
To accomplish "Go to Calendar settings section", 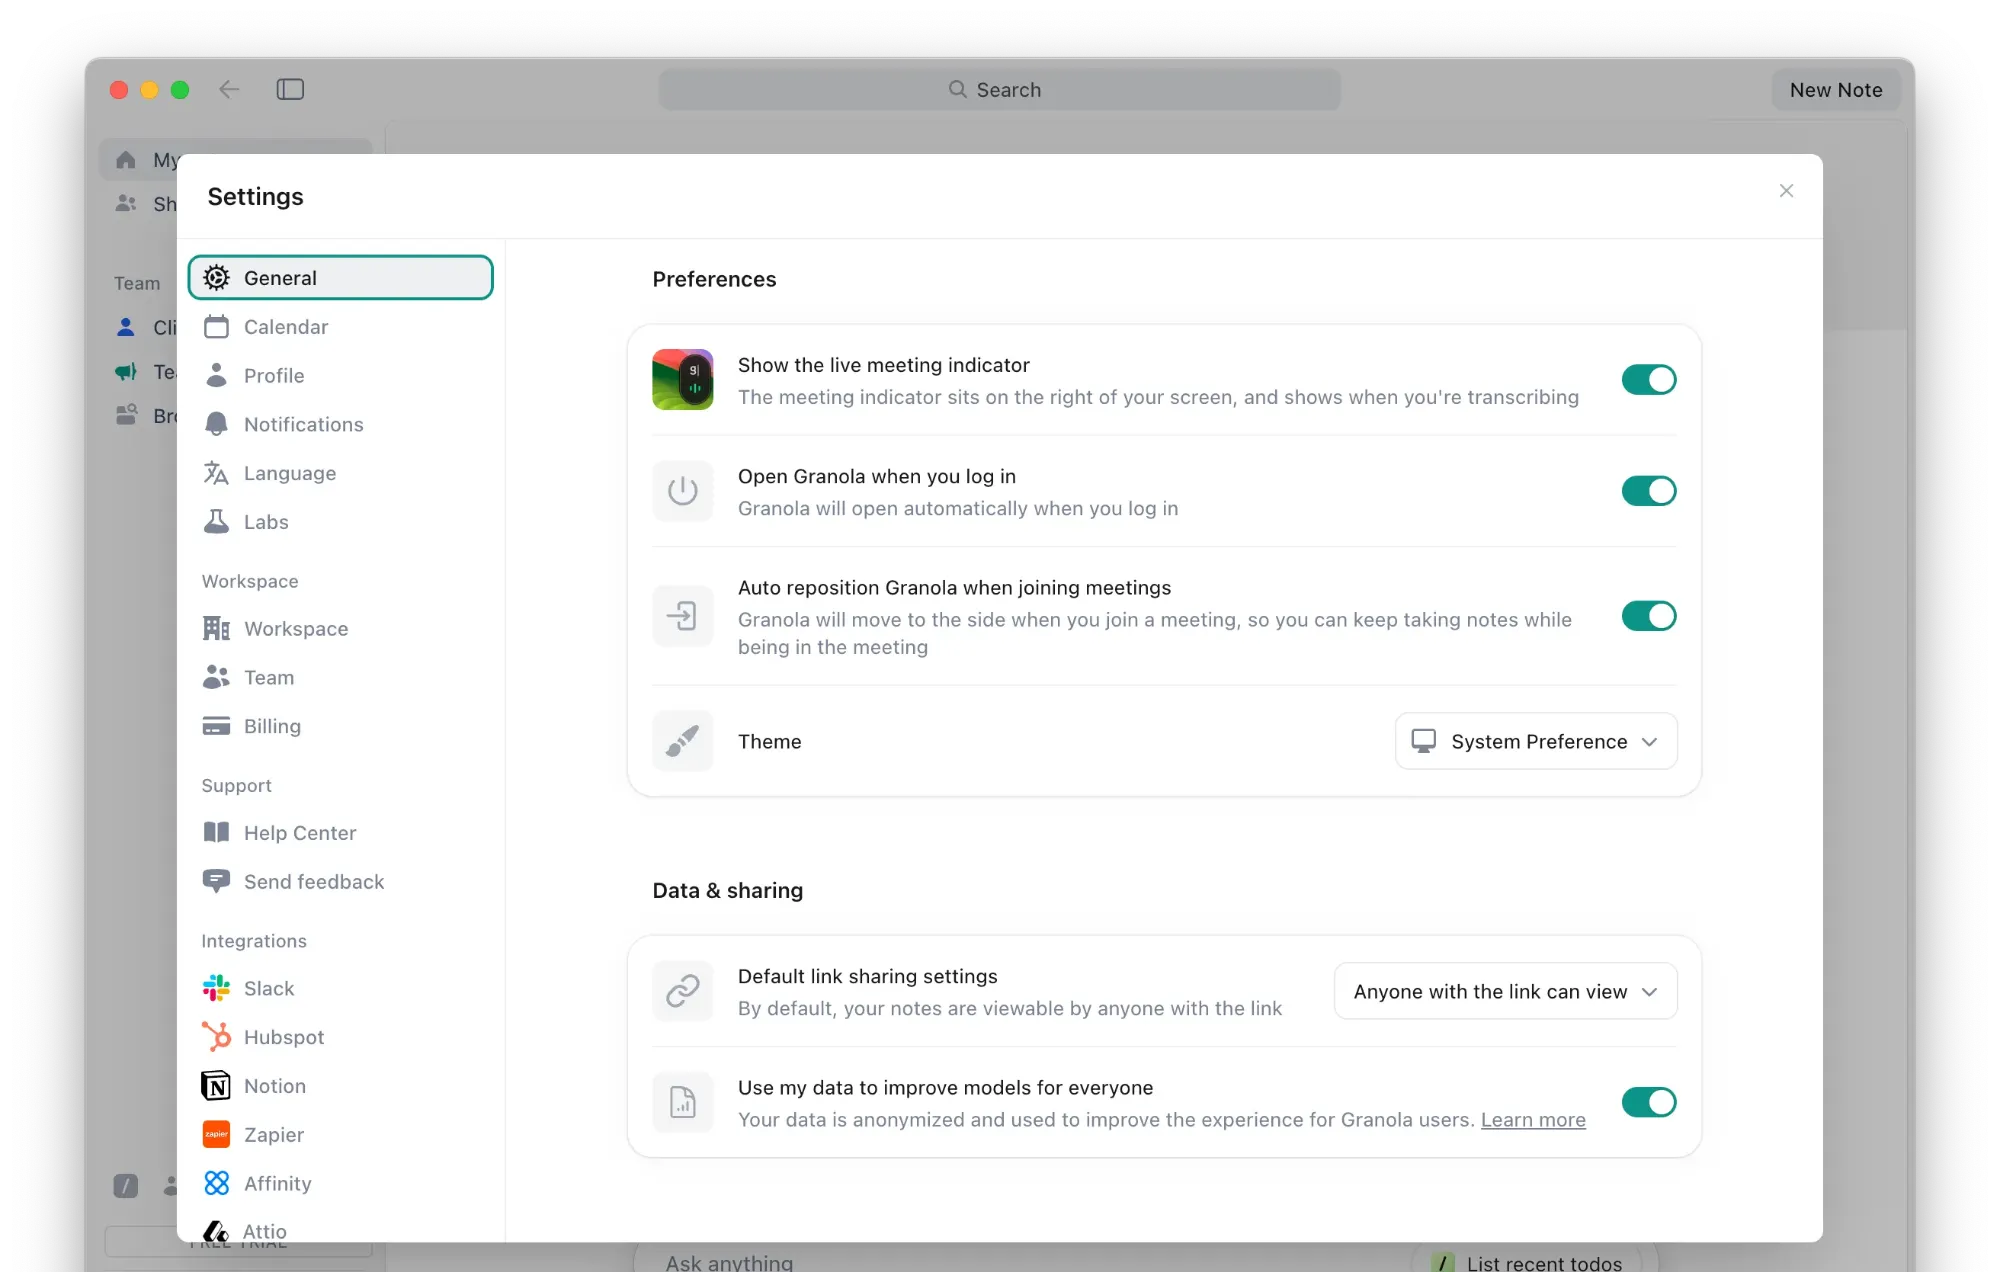I will coord(285,327).
